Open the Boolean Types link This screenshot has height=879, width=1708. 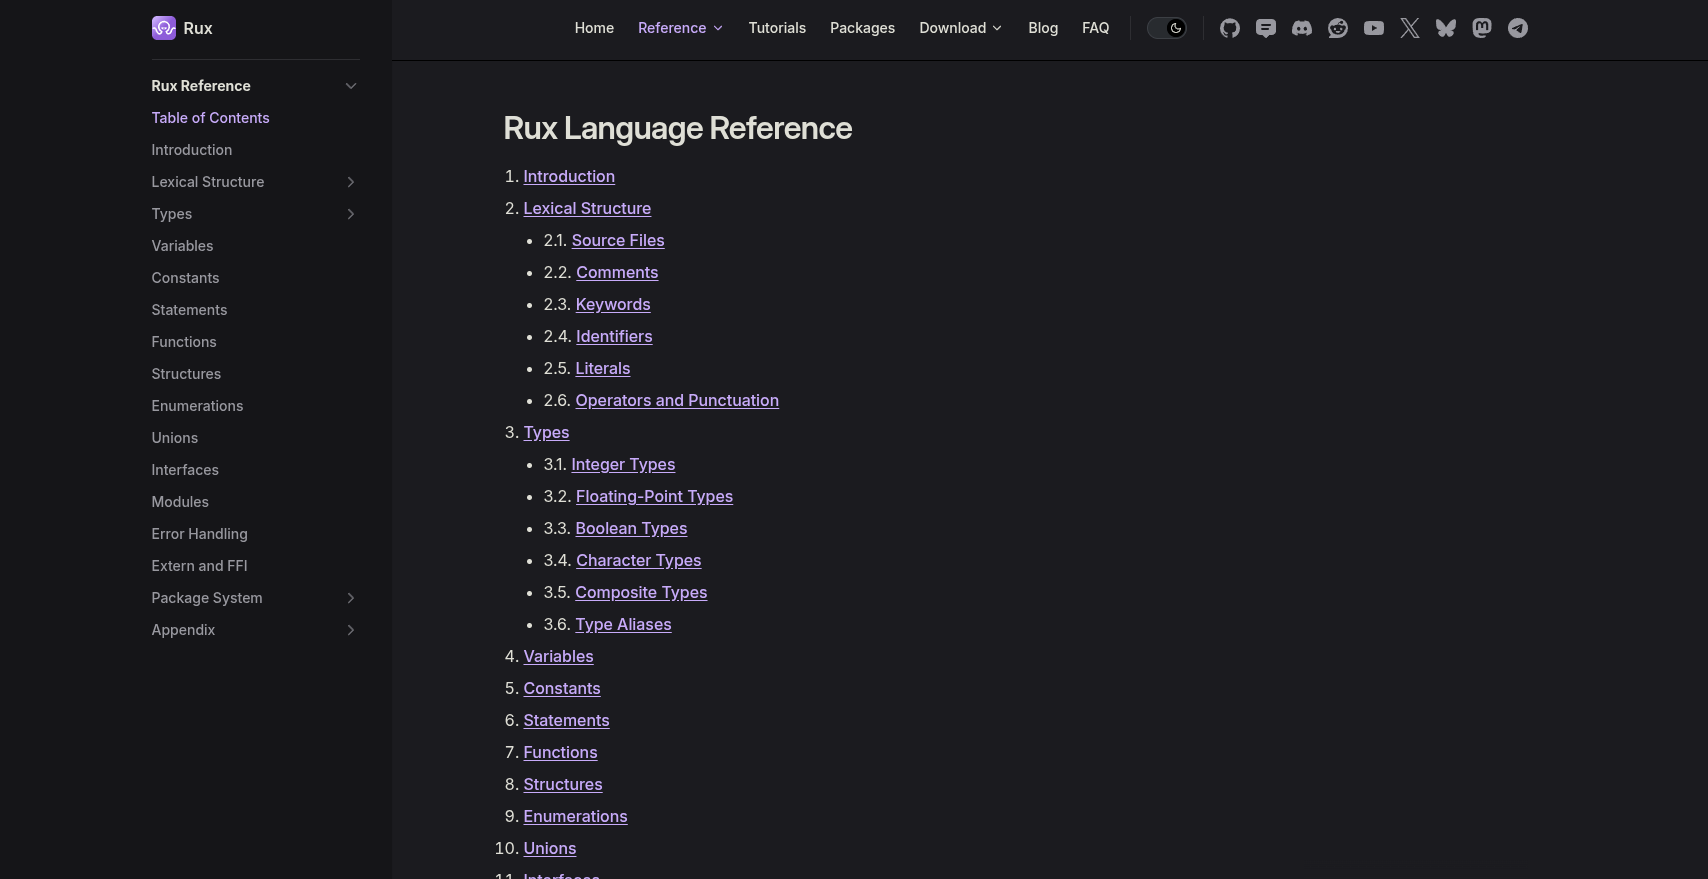(631, 528)
